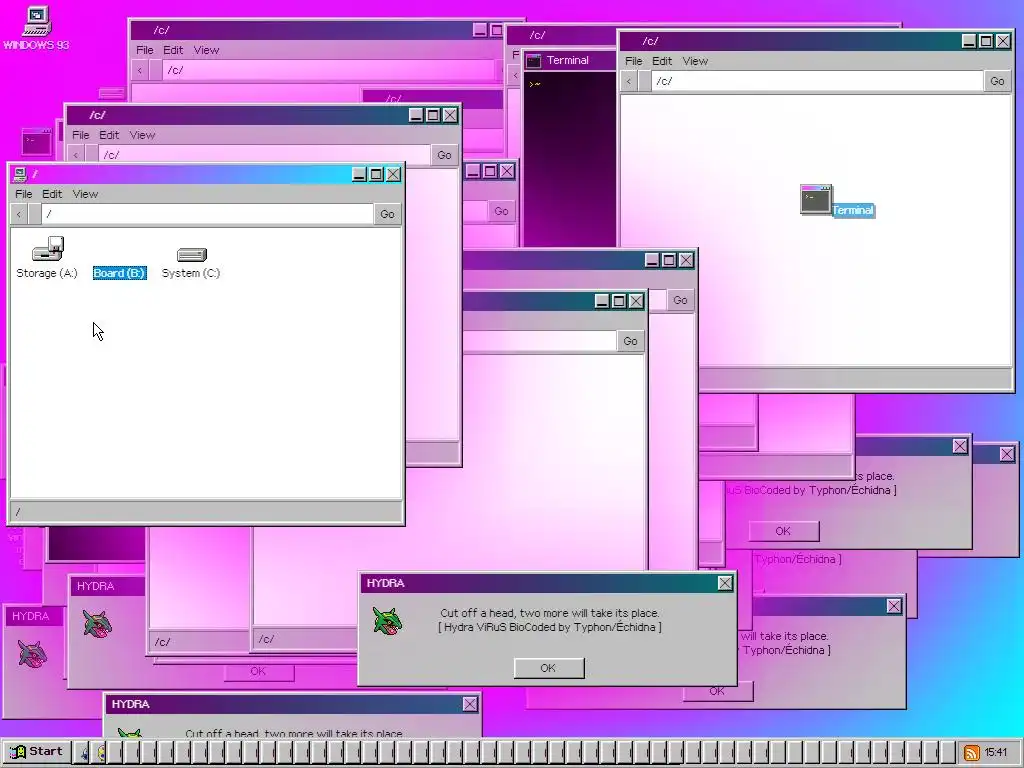Open View menu in the /c/ window containing Terminal icon
1024x768 pixels.
point(695,61)
